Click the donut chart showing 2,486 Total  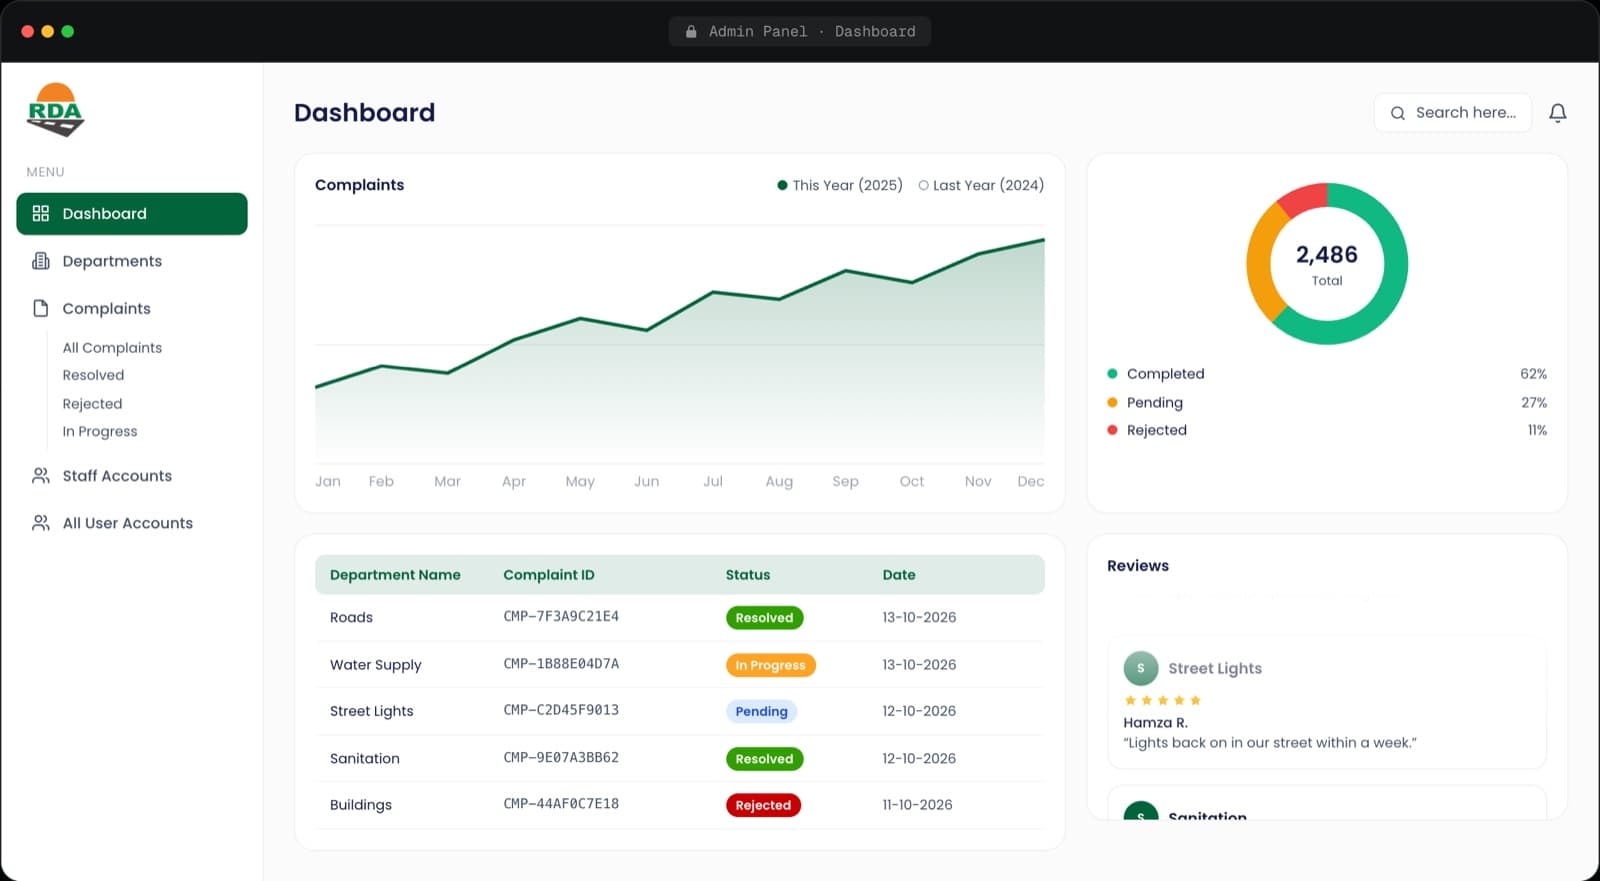point(1327,264)
